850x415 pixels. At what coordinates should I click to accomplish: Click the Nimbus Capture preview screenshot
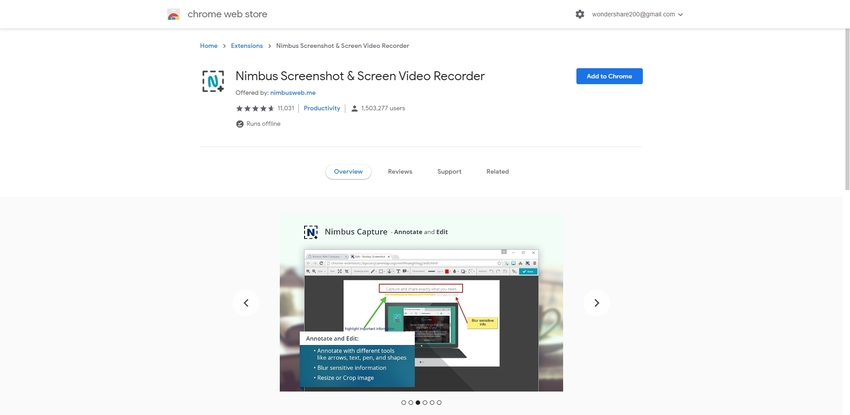[x=421, y=303]
